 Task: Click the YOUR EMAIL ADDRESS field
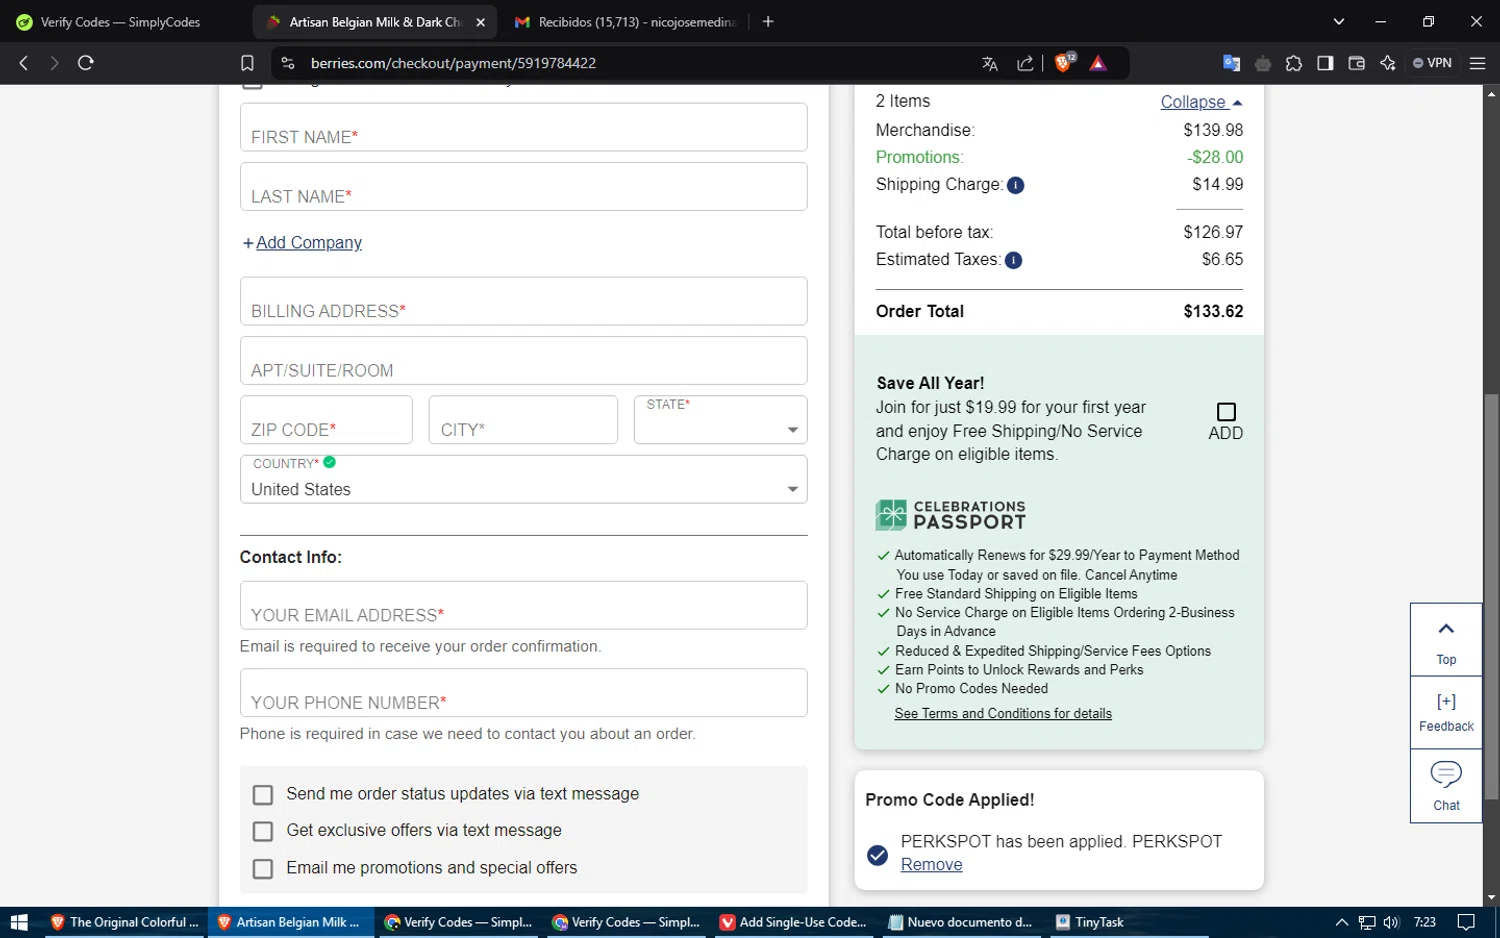[x=523, y=606]
